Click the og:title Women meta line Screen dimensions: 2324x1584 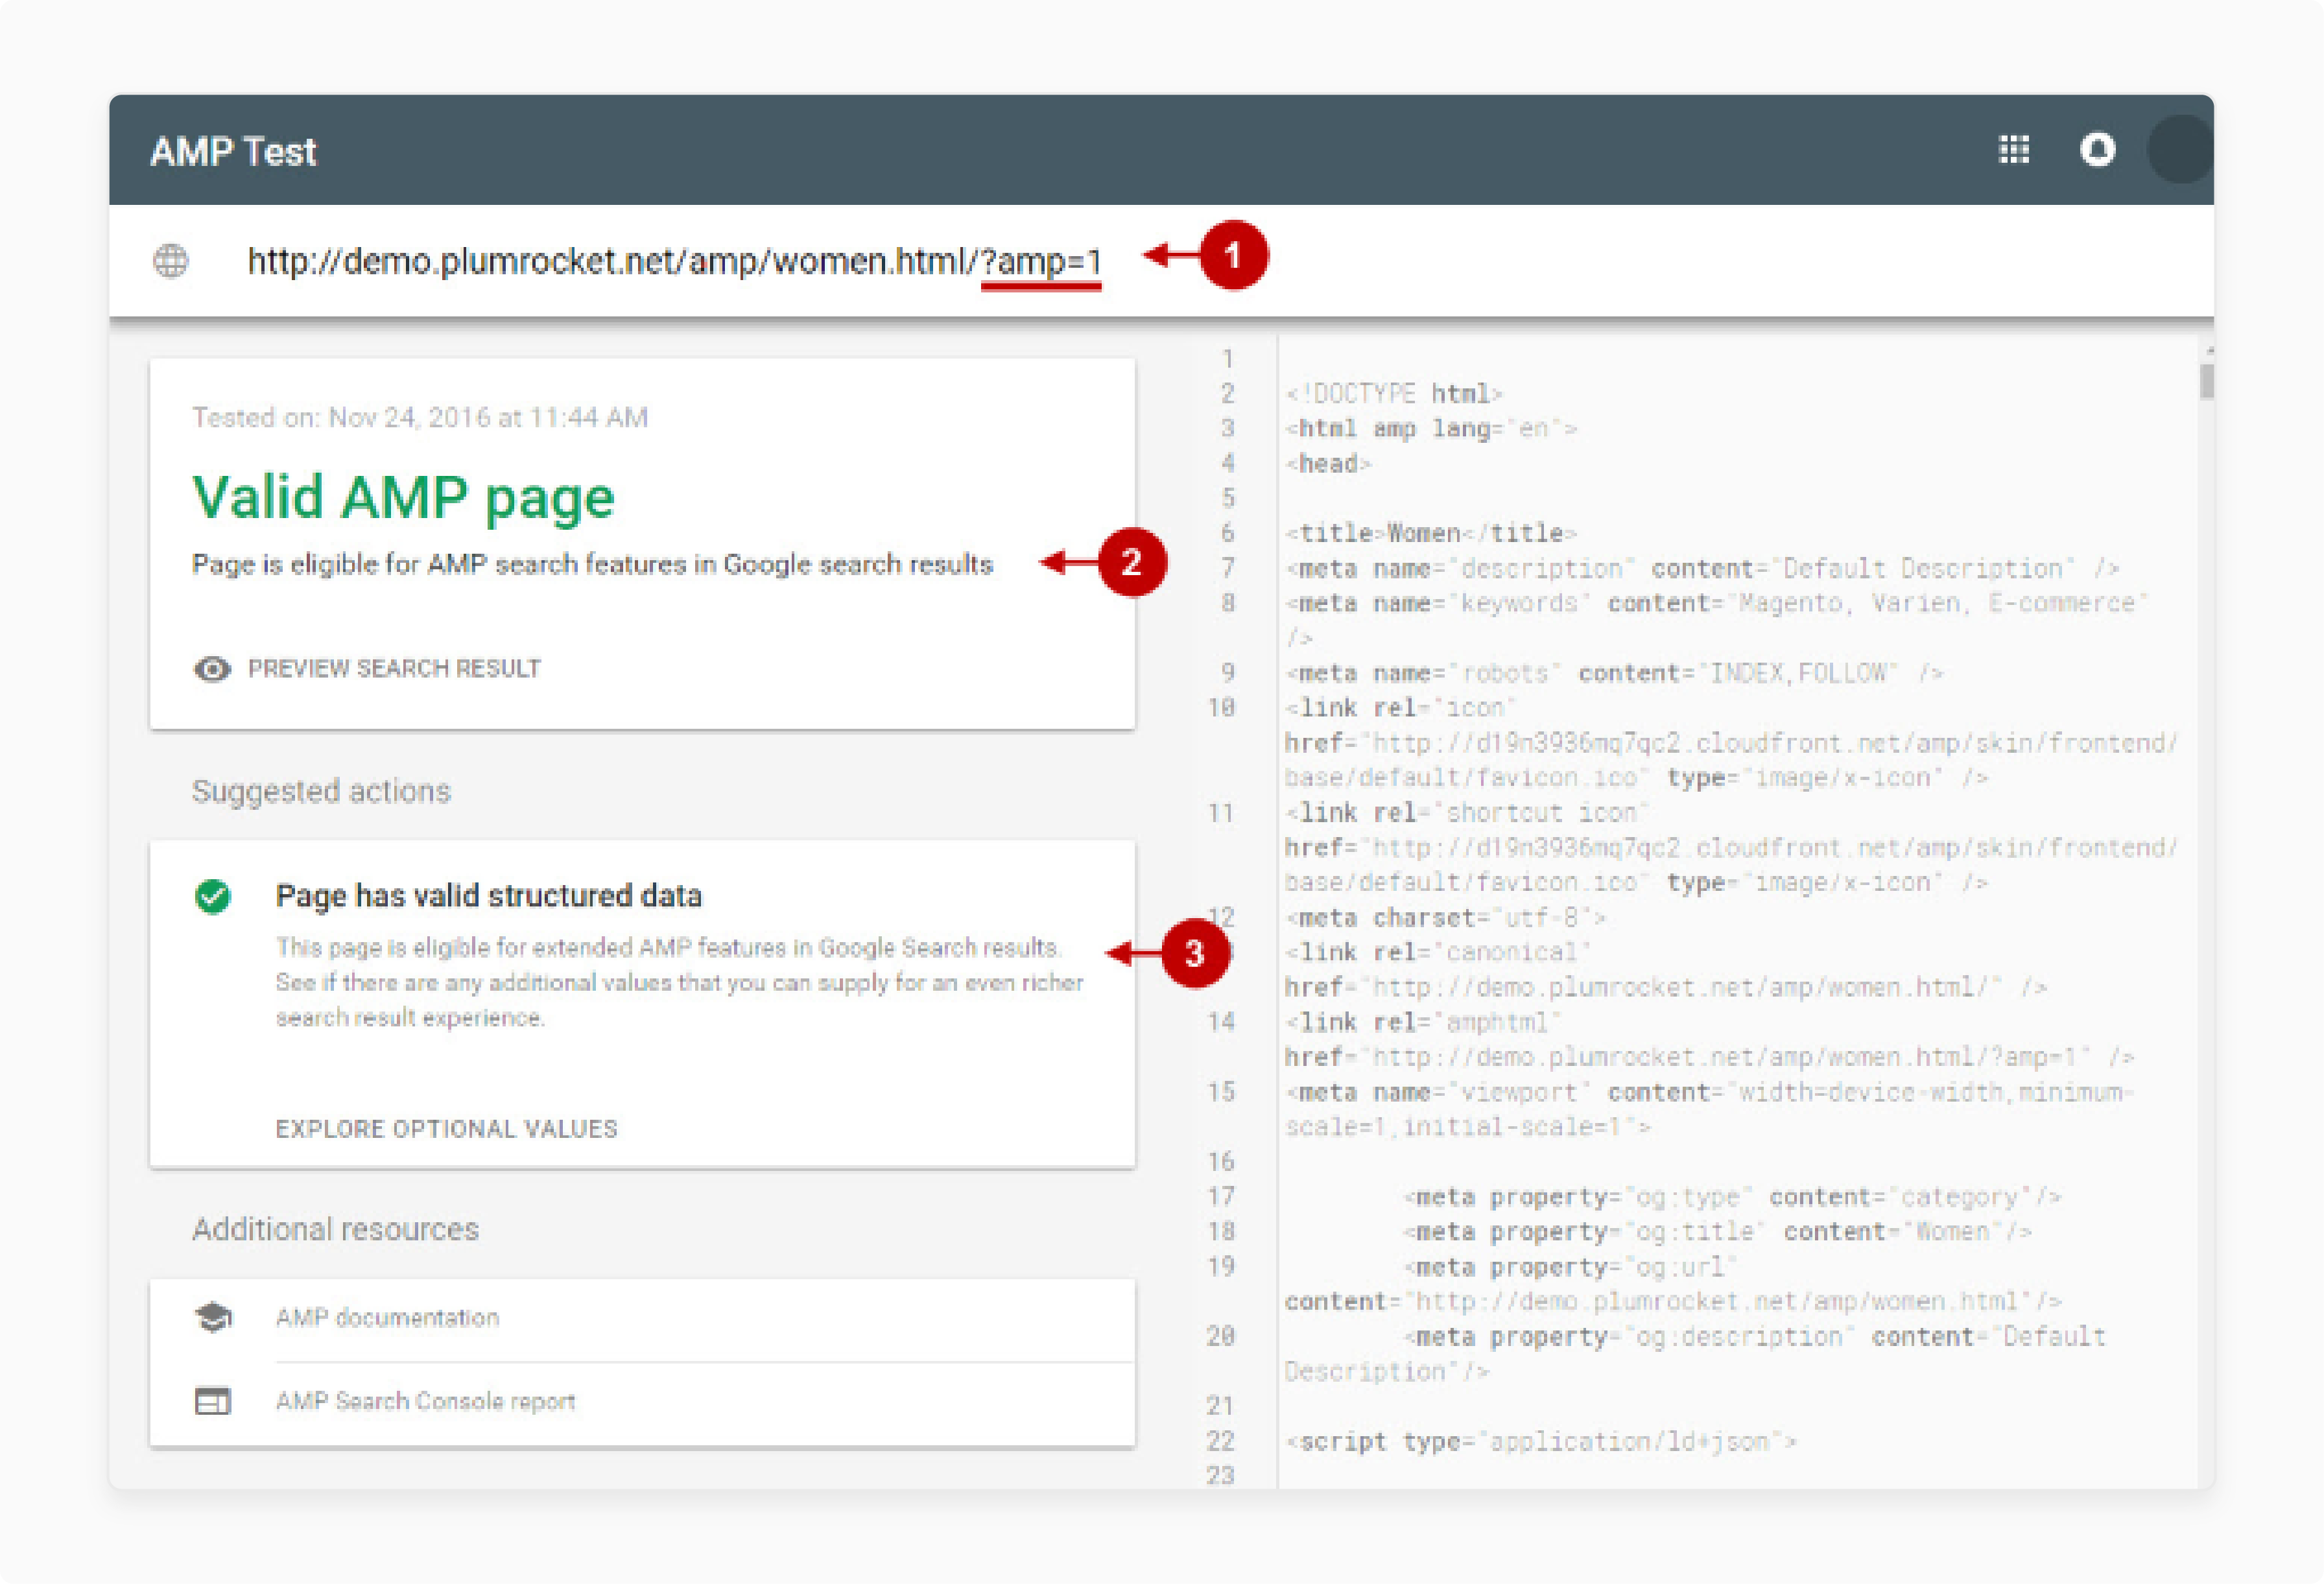coord(1717,1232)
